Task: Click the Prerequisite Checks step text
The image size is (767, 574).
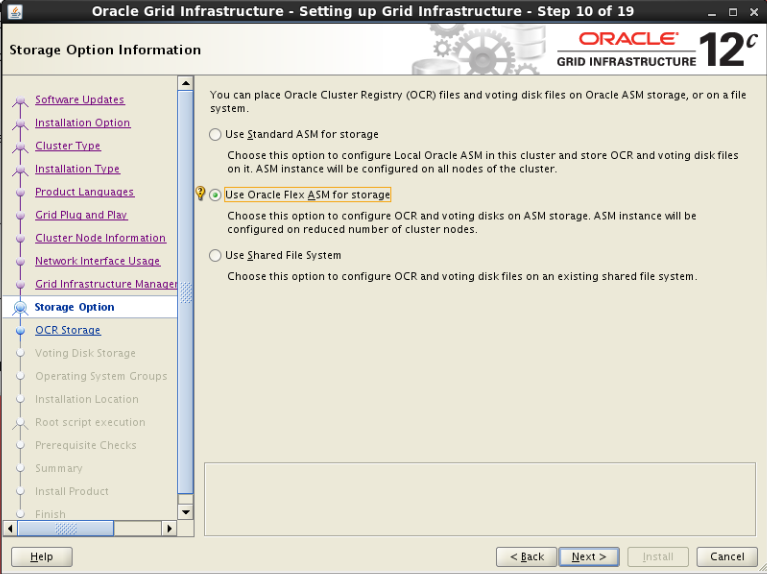Action: [x=86, y=445]
